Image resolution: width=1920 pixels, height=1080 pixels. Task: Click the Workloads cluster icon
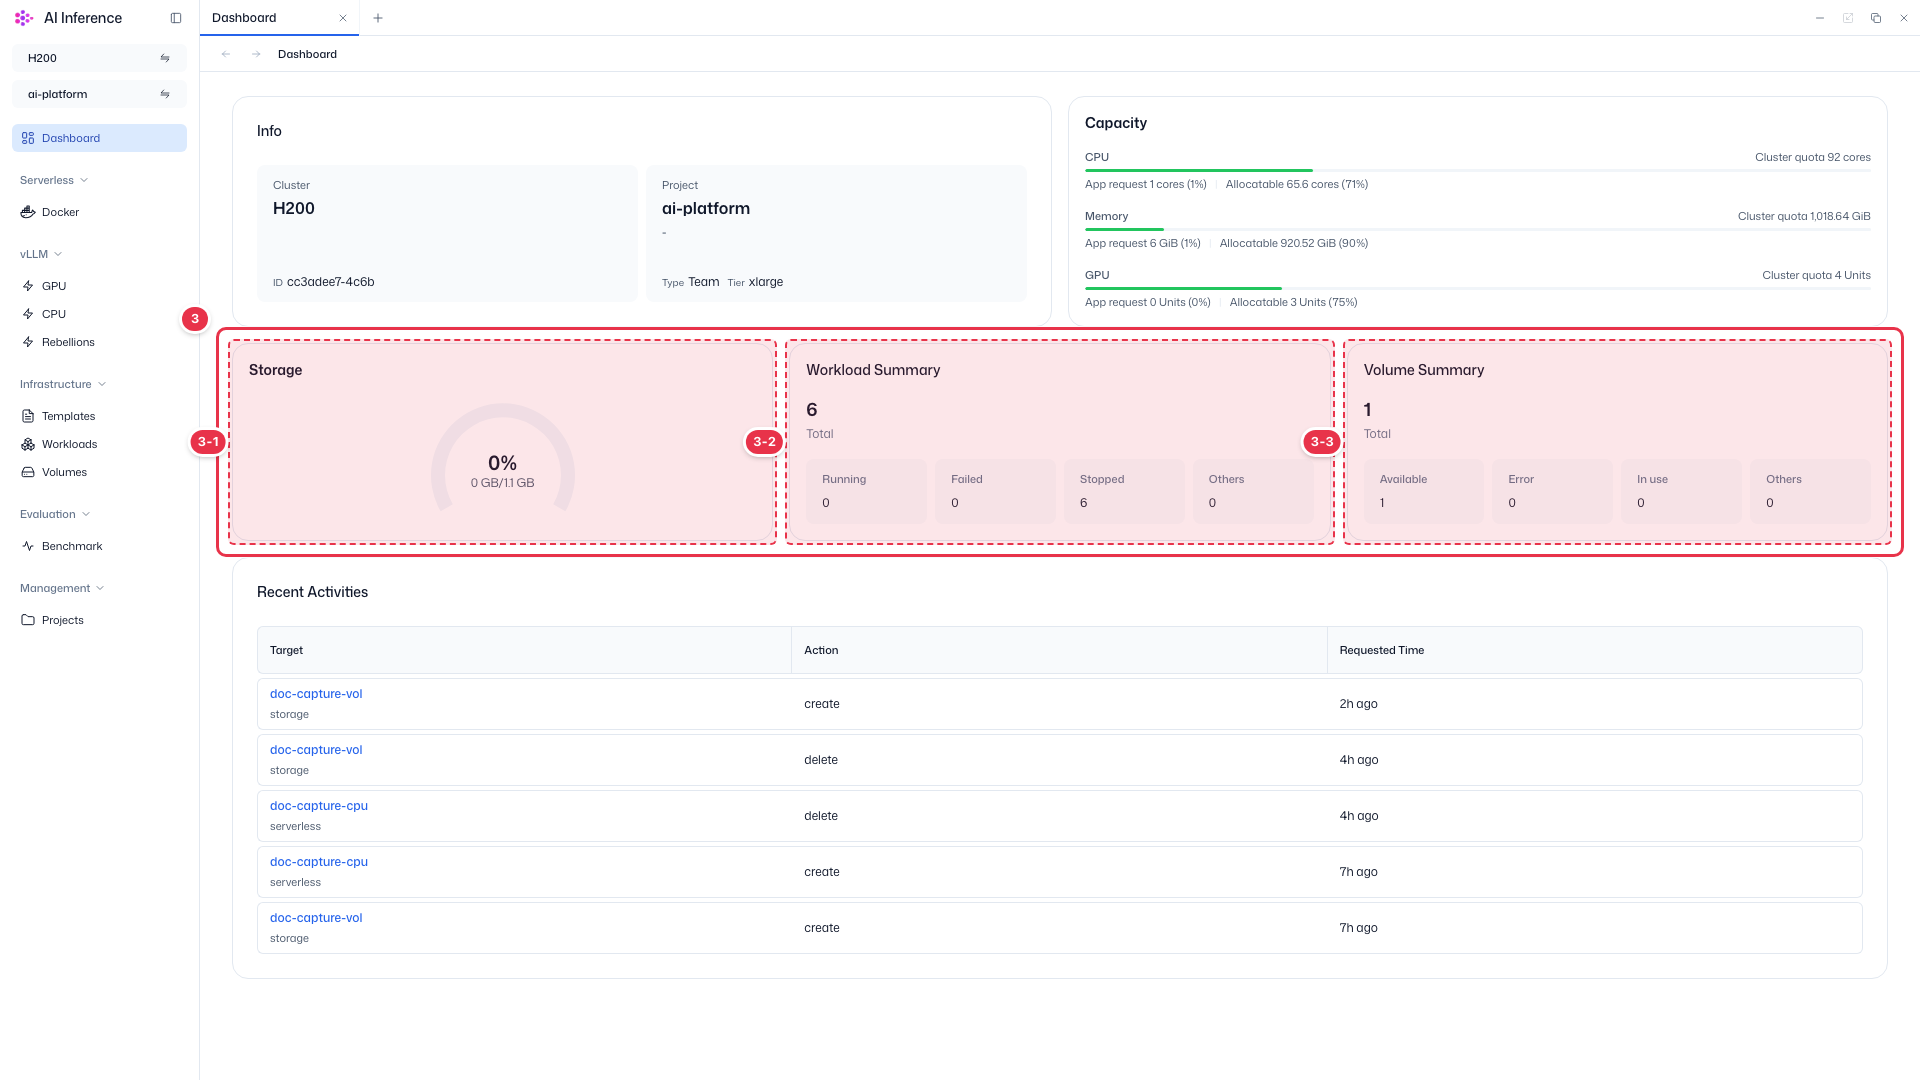(x=28, y=444)
